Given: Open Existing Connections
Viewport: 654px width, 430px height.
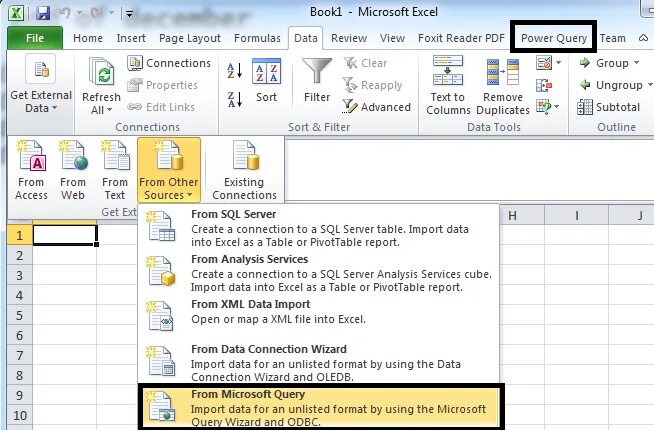Looking at the screenshot, I should tap(244, 170).
